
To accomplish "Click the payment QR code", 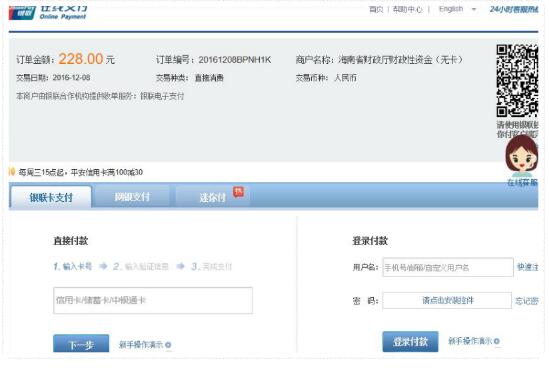I will pos(517,81).
